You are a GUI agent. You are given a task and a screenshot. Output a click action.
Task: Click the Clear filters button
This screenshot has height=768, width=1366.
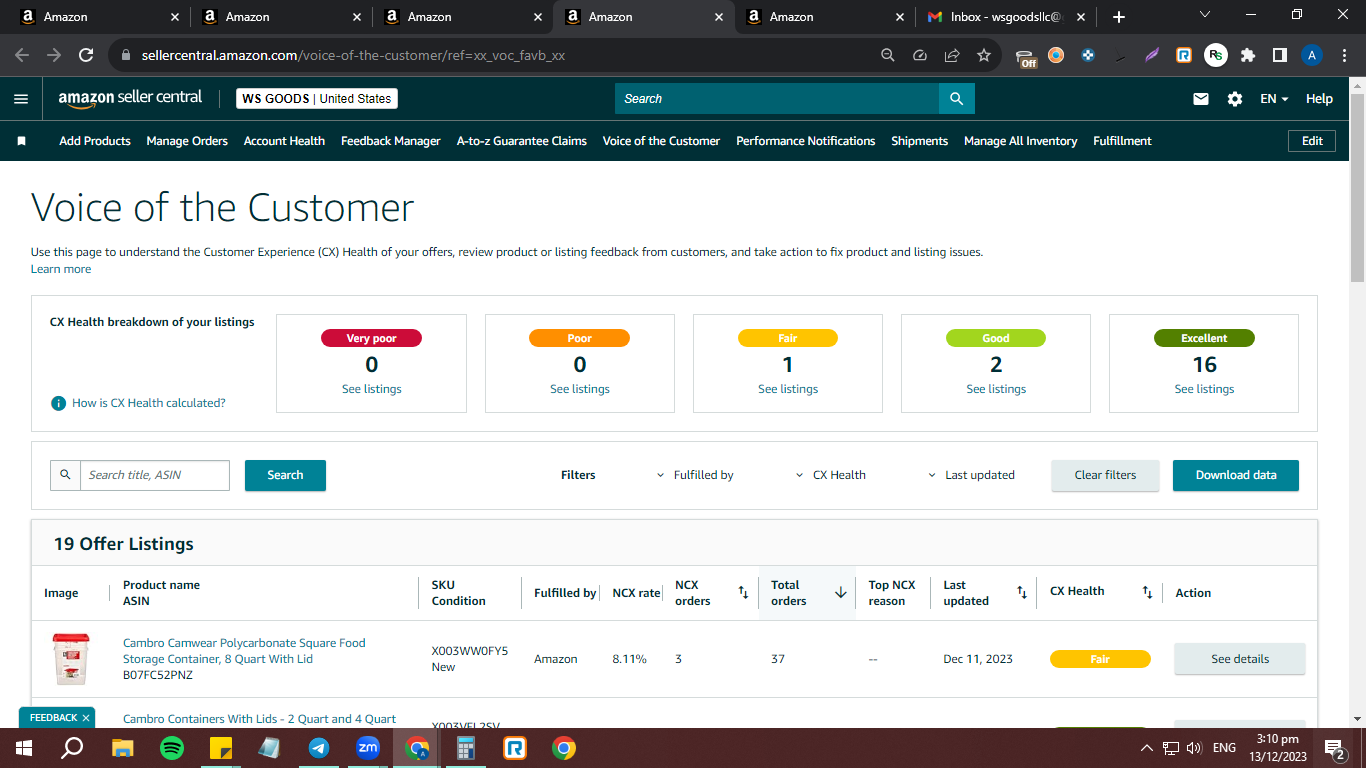click(1105, 475)
